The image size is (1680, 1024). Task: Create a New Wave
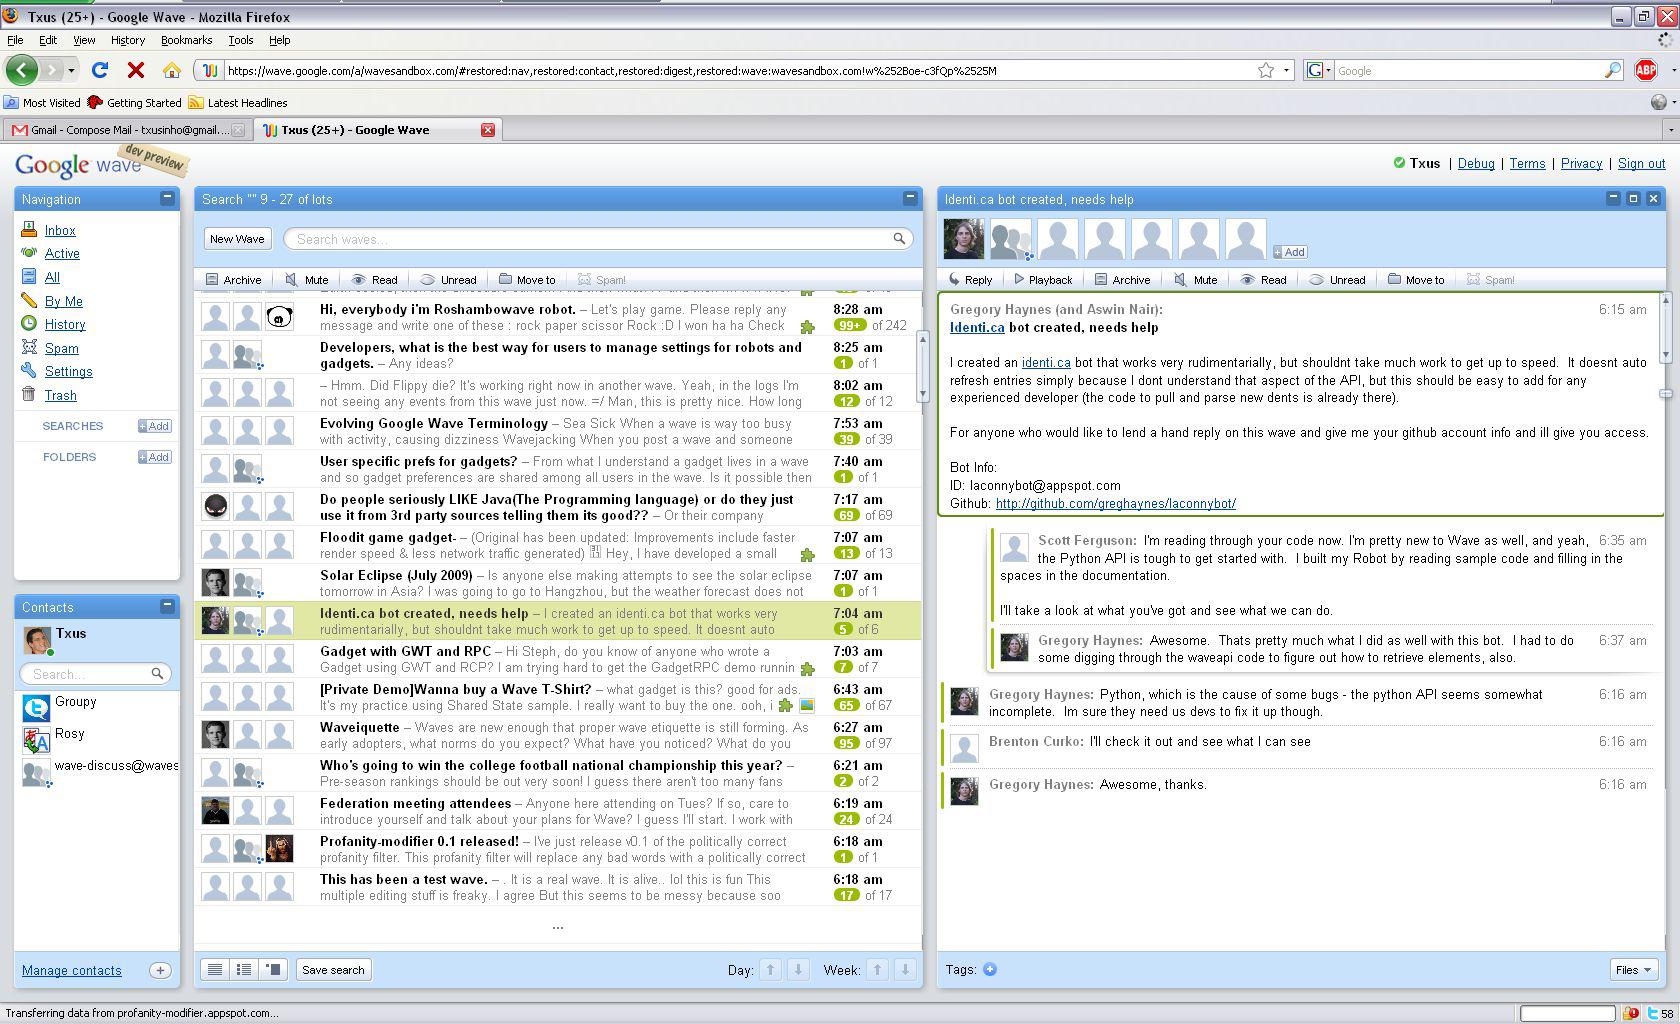pos(237,239)
